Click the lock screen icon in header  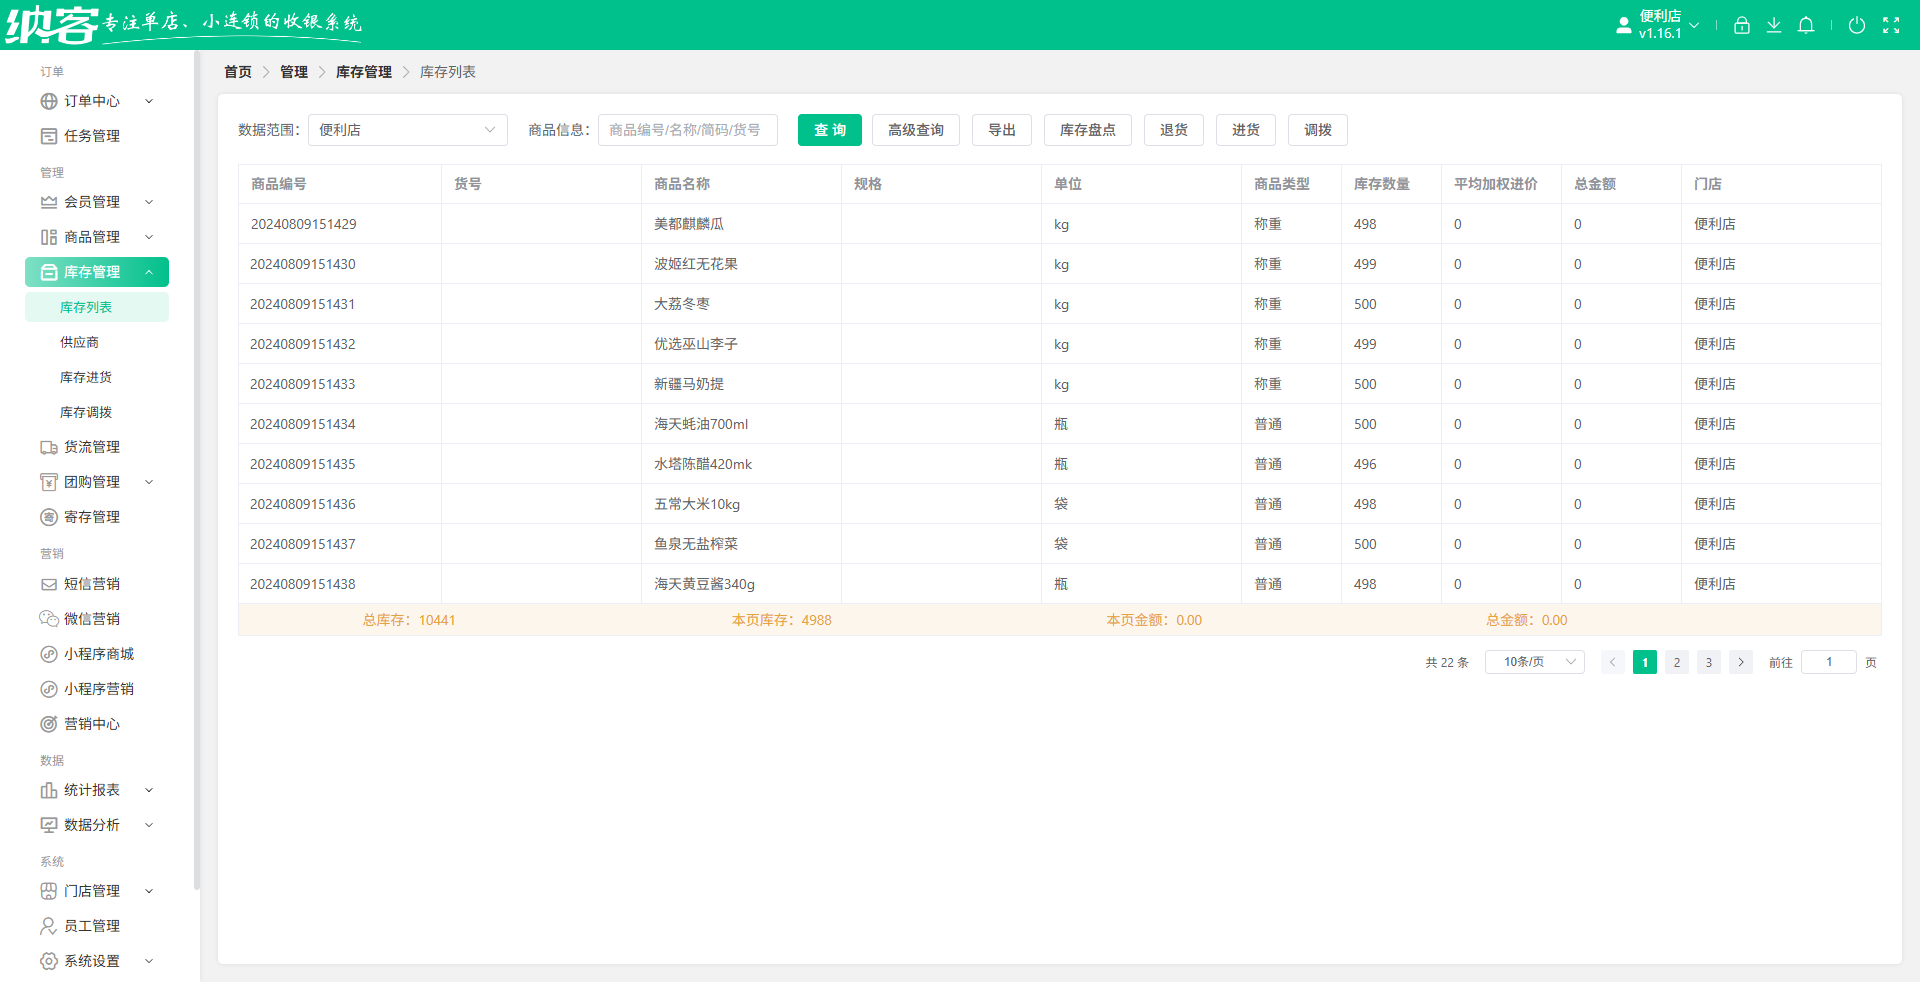[x=1741, y=25]
